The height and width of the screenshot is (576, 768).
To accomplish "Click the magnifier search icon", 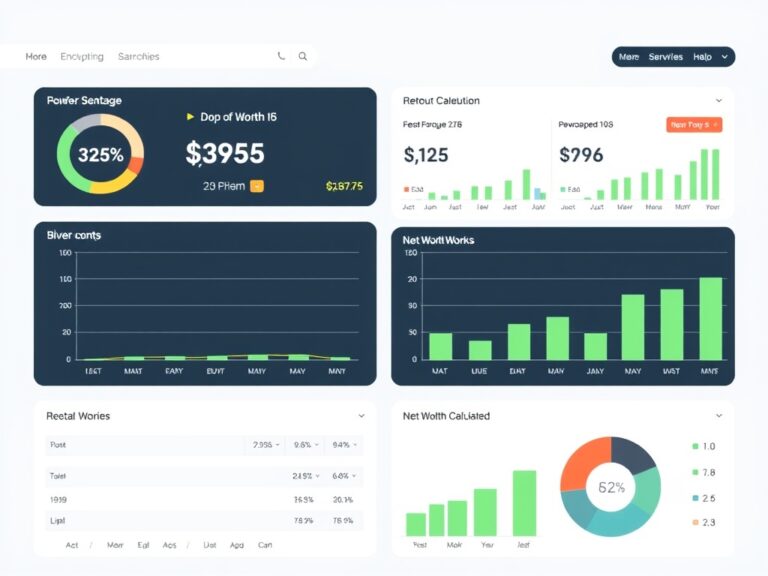I will click(303, 56).
